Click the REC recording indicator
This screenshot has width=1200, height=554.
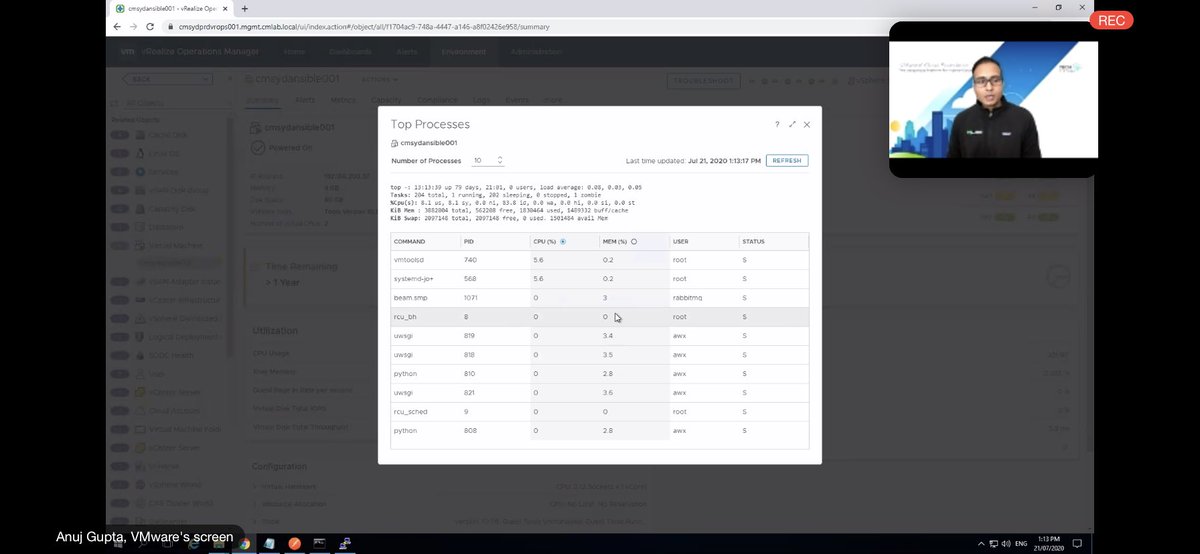[x=1111, y=19]
